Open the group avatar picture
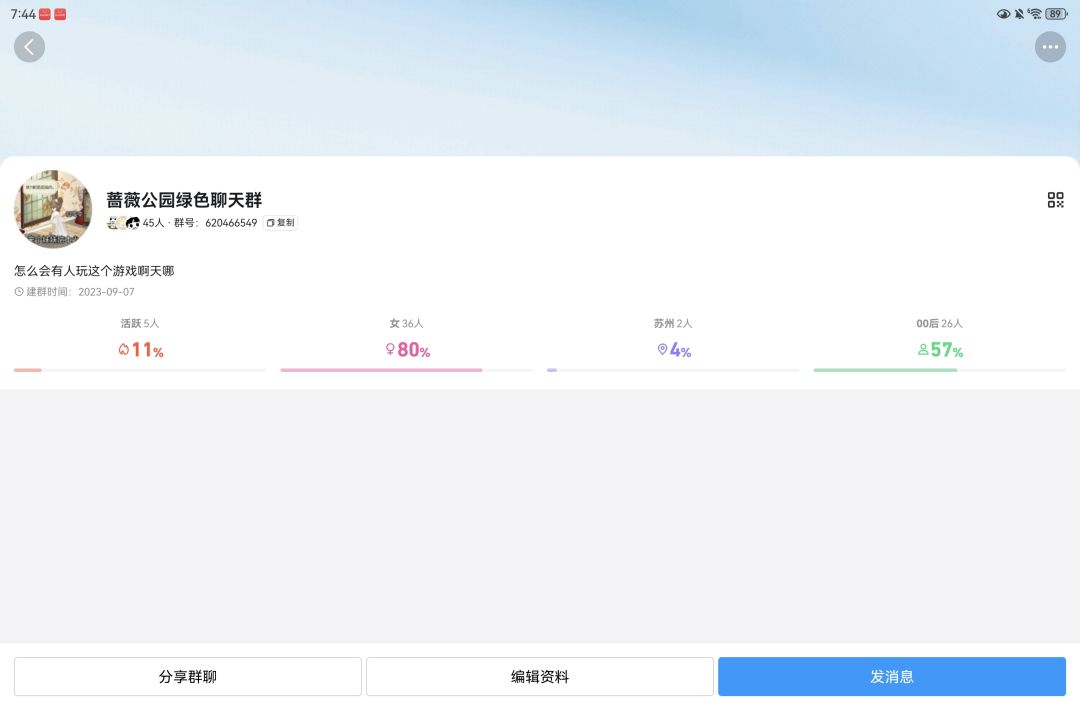The width and height of the screenshot is (1080, 710). pyautogui.click(x=53, y=209)
